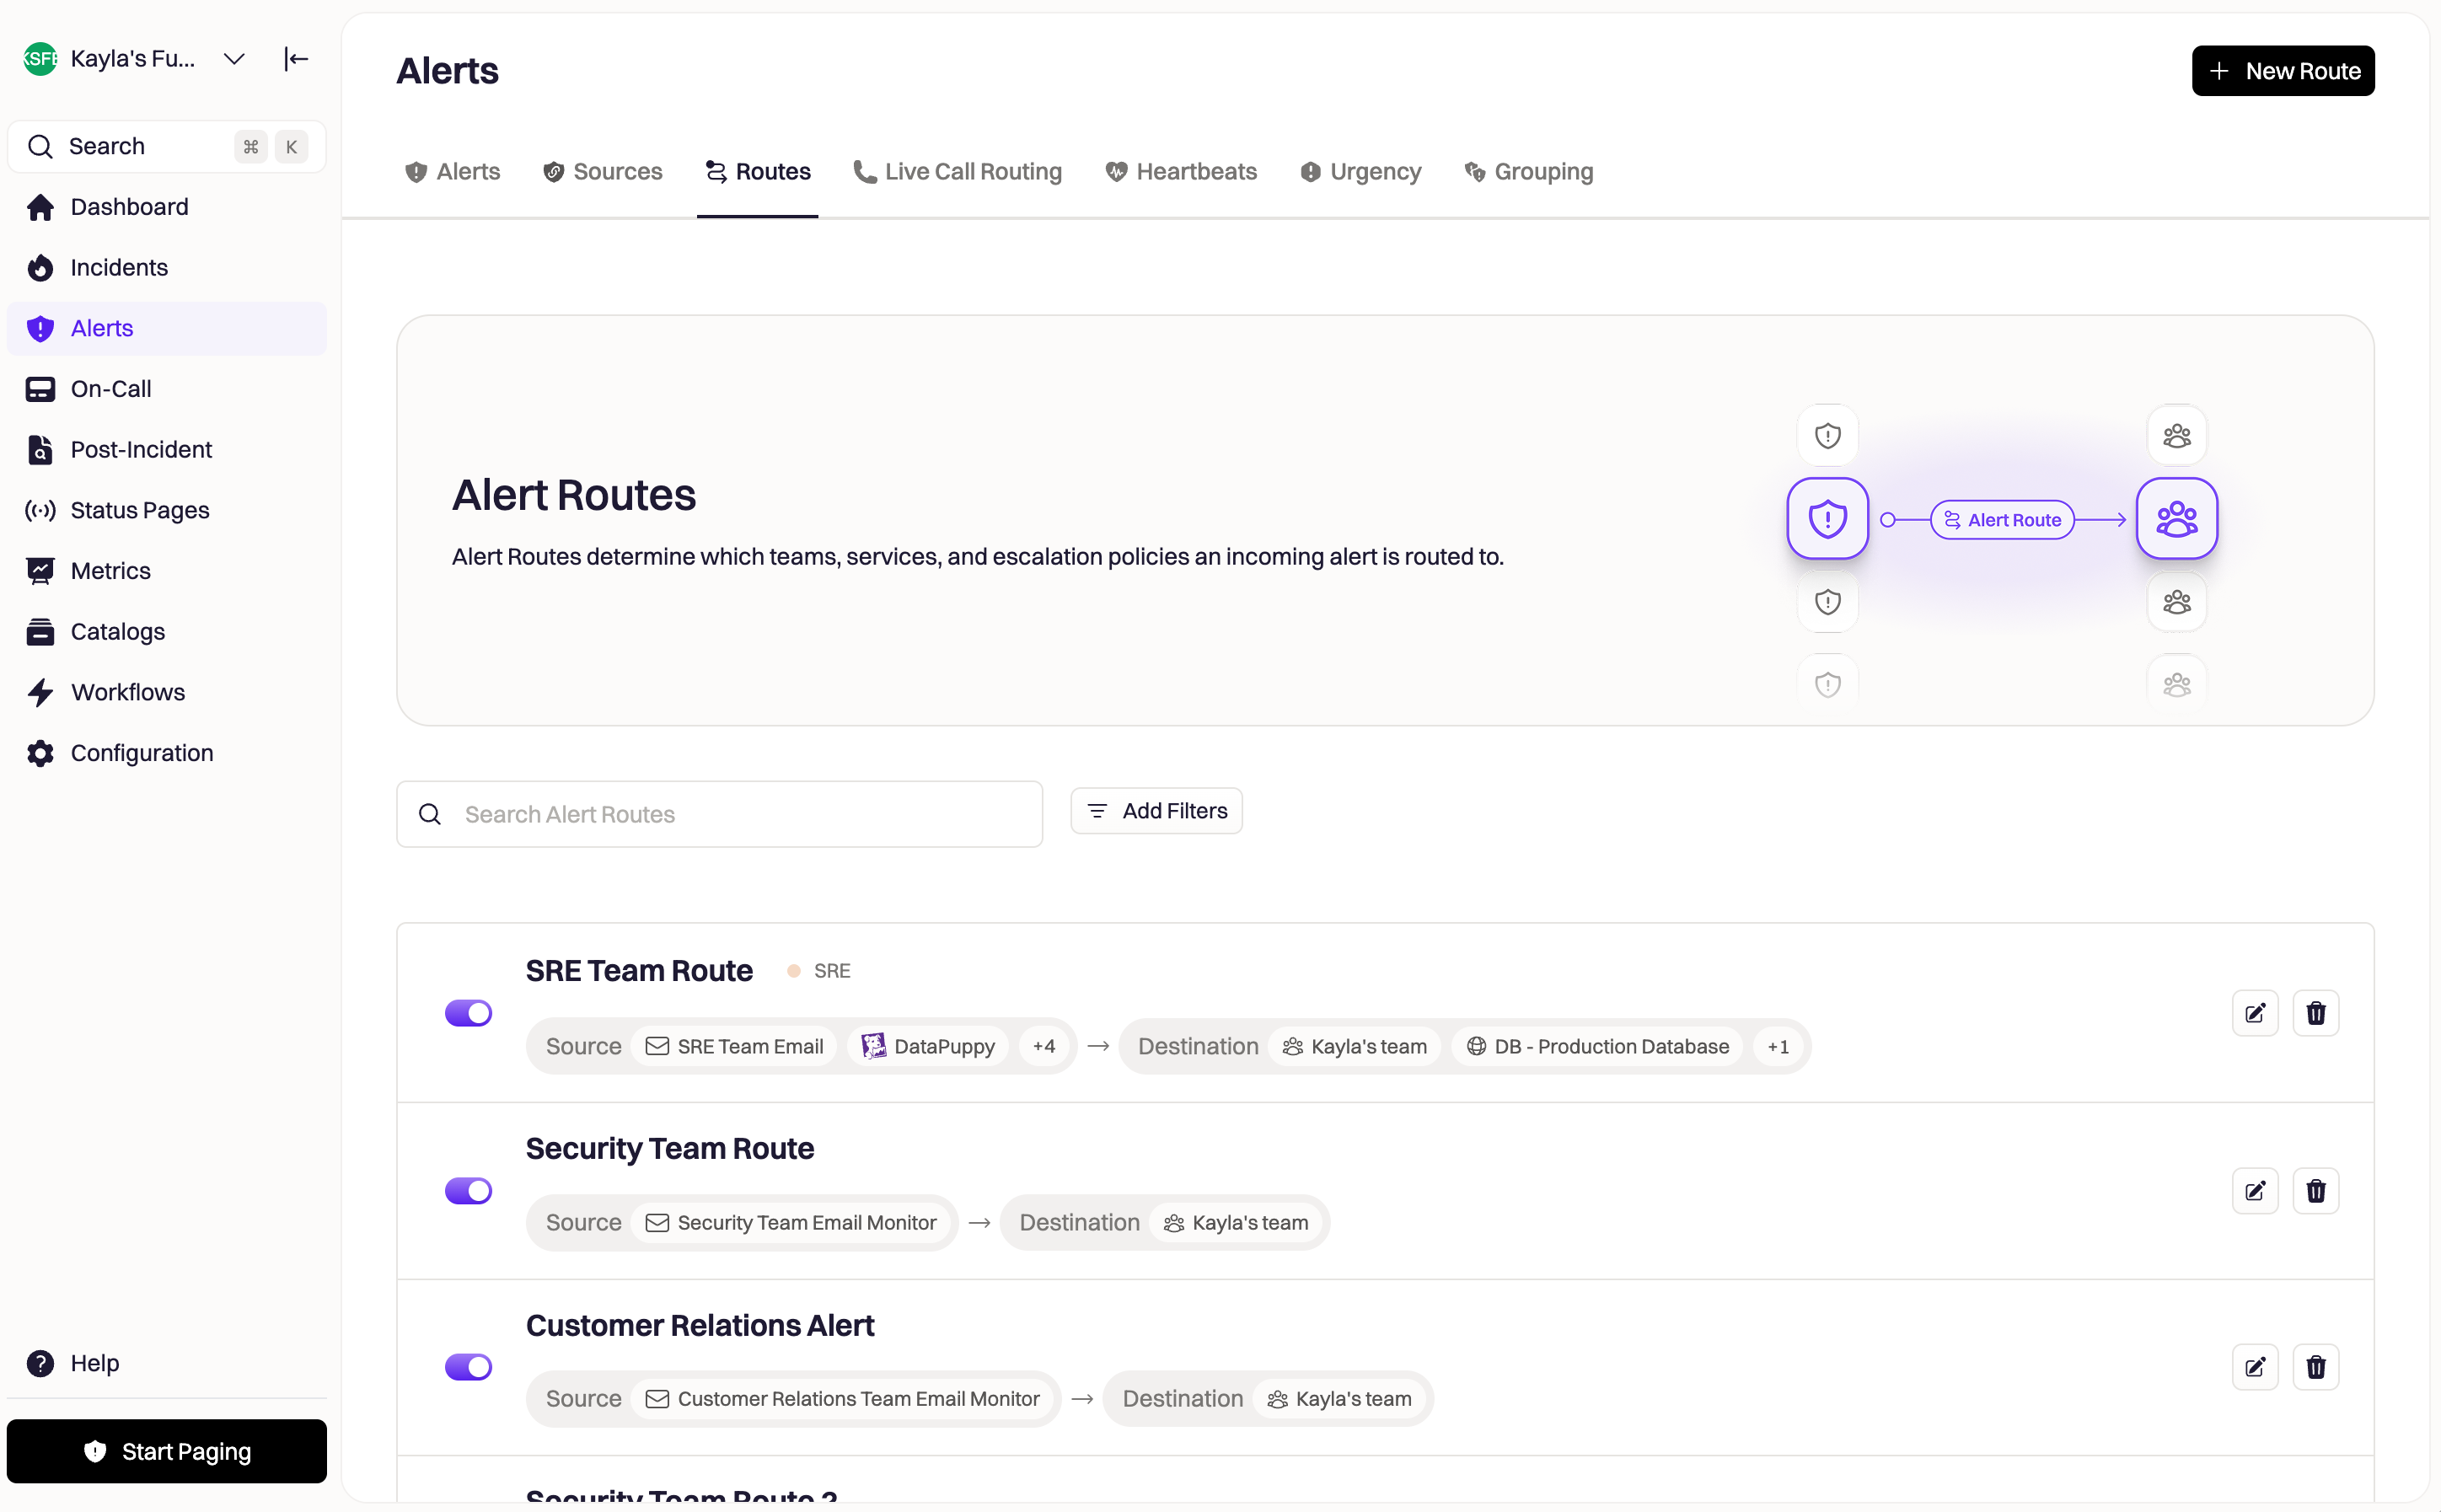Viewport: 2441px width, 1512px height.
Task: Open the Configuration gear menu
Action: click(141, 753)
